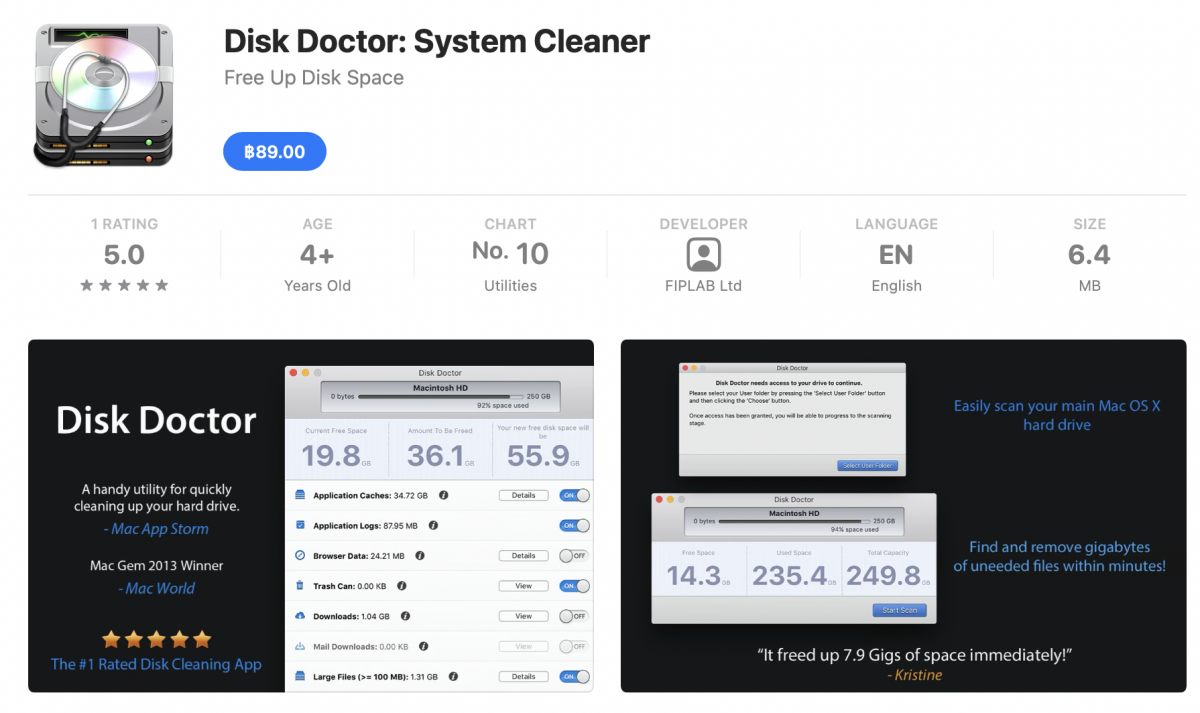Click the Application Caches row icon

click(300, 495)
